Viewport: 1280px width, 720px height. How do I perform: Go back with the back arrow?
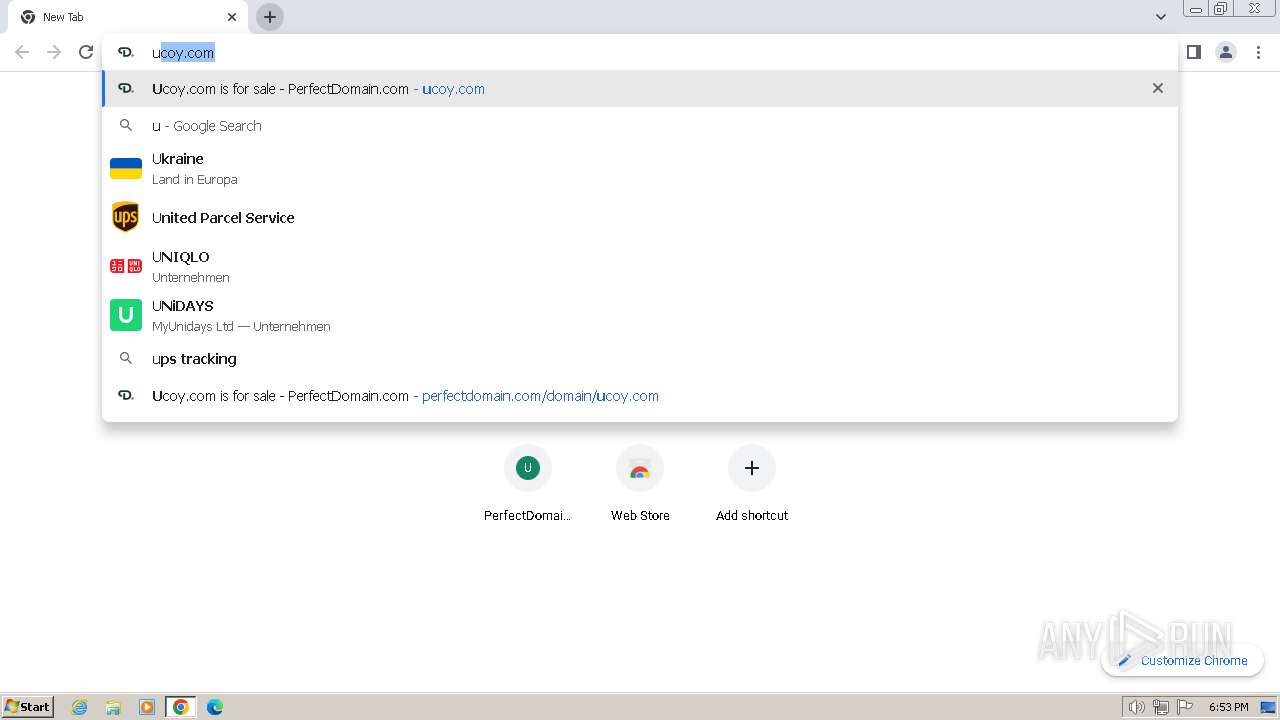22,52
